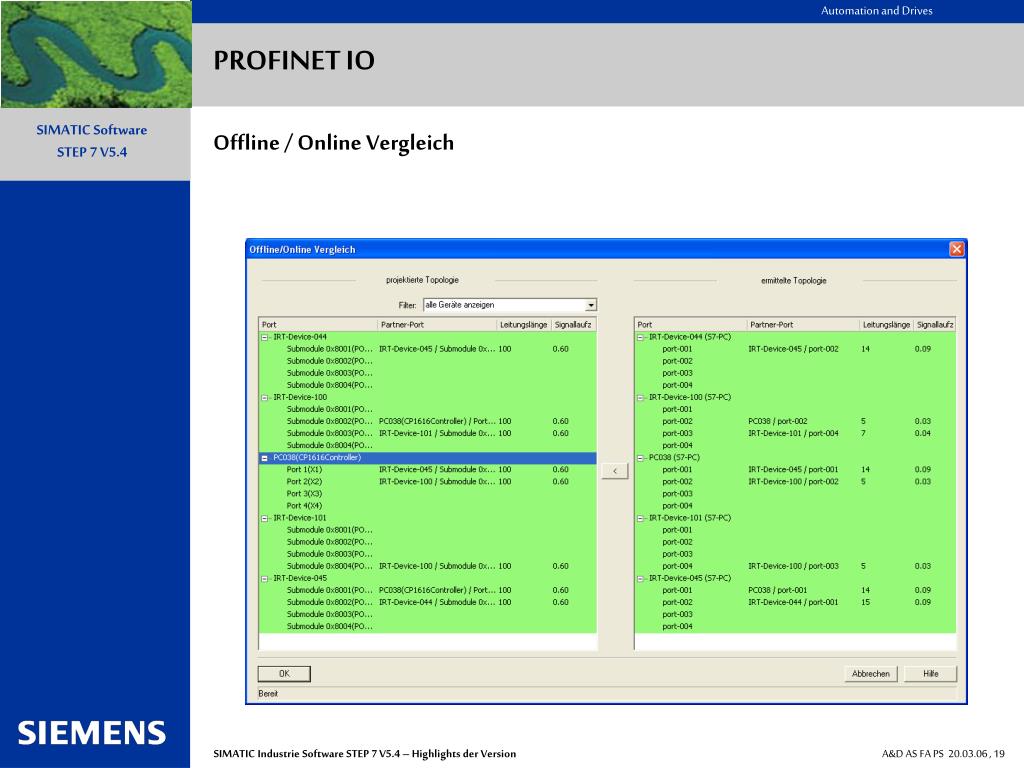The image size is (1024, 768).
Task: Select Port 2(X2) under PC038
Action: pyautogui.click(x=304, y=481)
